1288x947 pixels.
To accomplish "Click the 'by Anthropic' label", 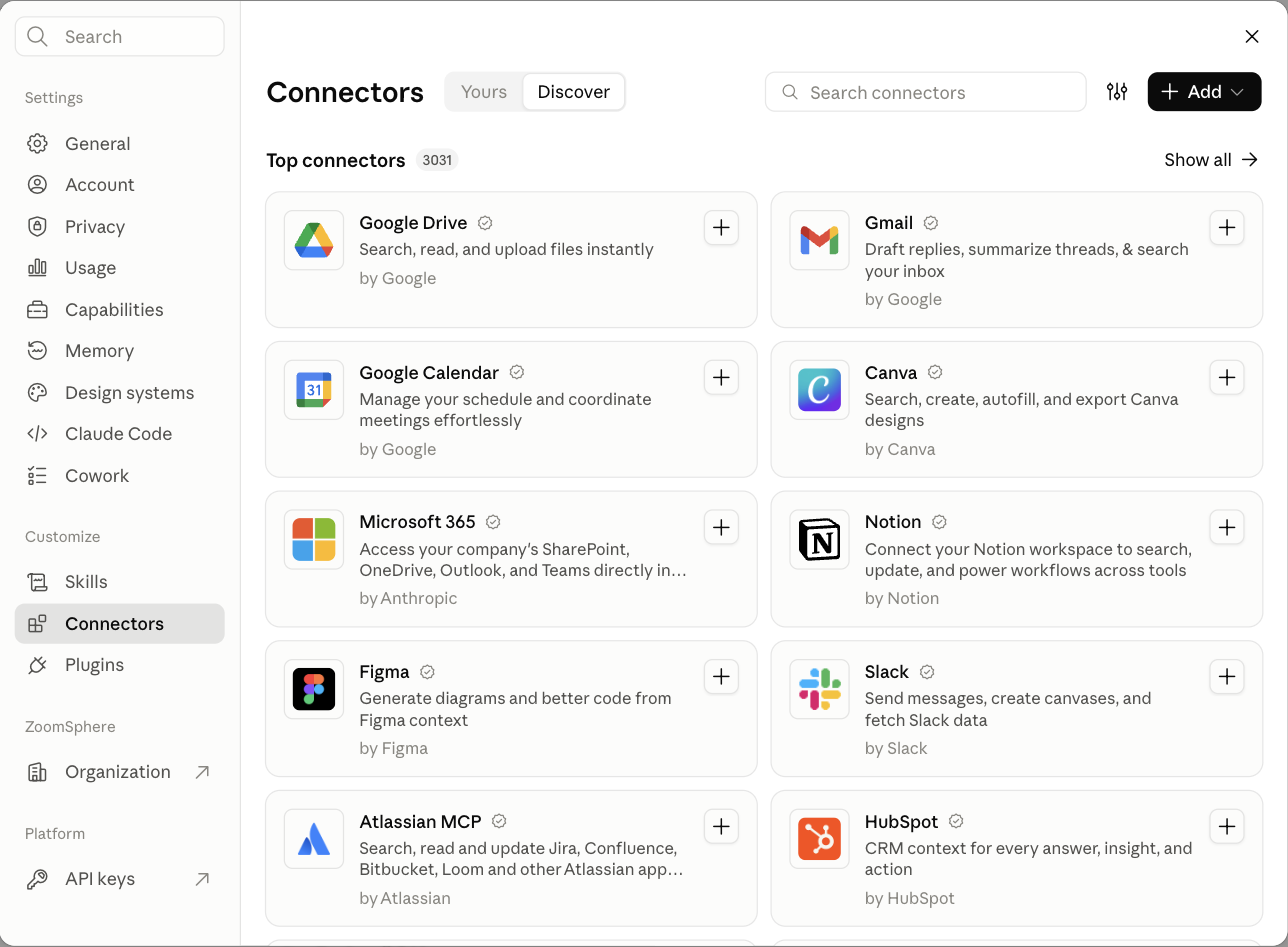I will click(408, 598).
